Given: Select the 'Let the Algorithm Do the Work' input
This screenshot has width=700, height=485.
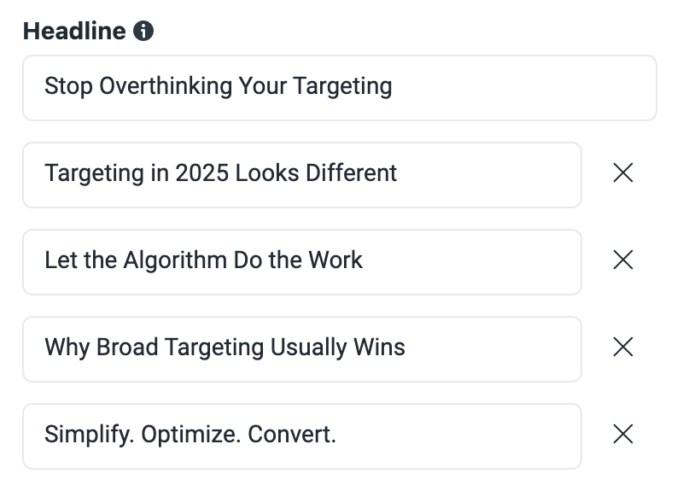Looking at the screenshot, I should [302, 262].
